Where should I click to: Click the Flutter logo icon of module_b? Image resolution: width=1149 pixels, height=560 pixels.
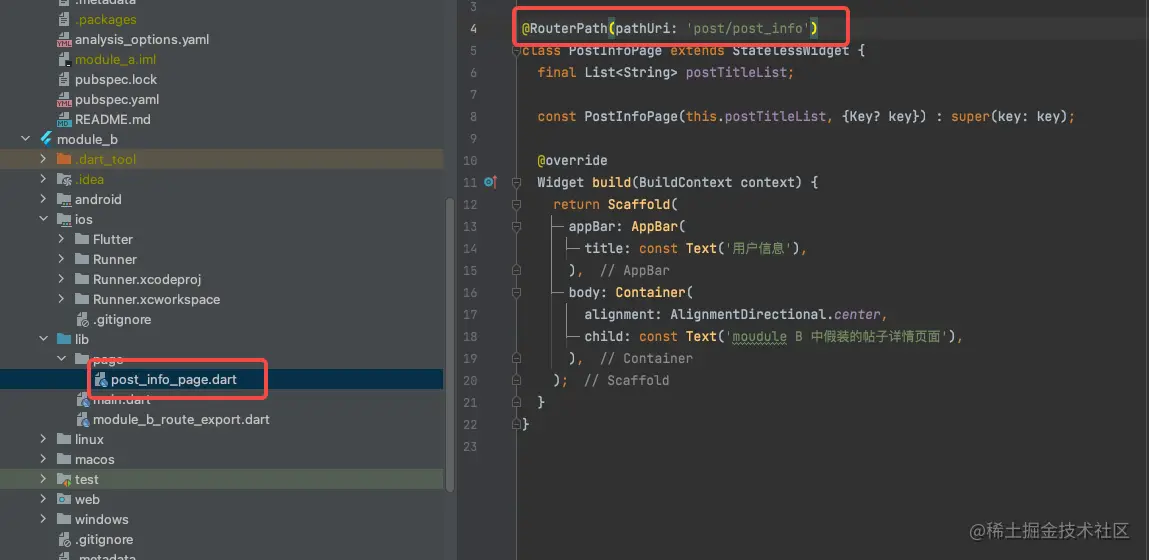(x=46, y=139)
